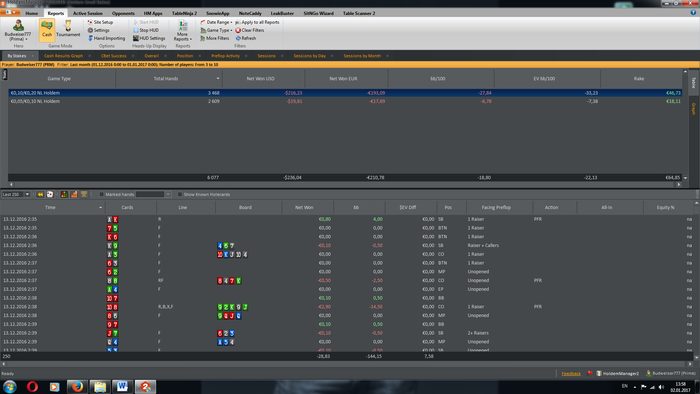Screen dimensions: 700x394
Task: Enable Show Known Holecards checkbox
Action: pos(180,194)
